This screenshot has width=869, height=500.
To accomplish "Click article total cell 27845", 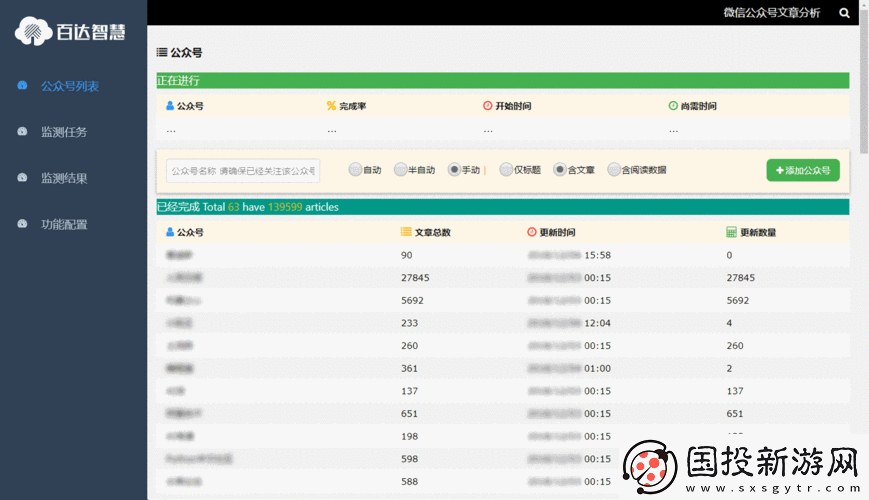I will tap(415, 278).
